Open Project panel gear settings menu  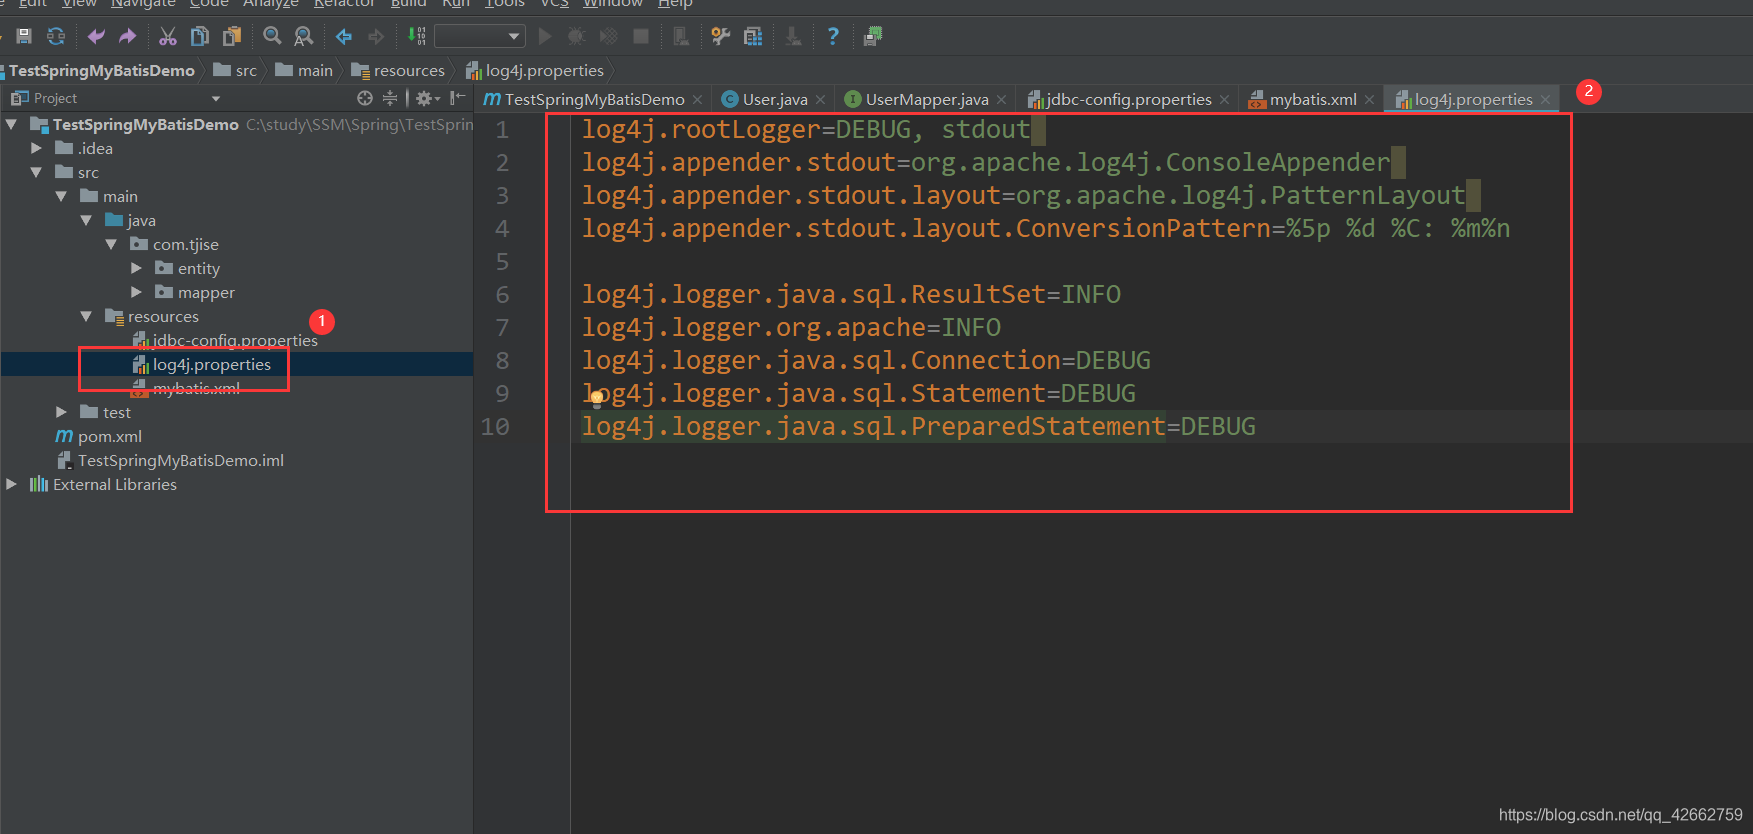(x=427, y=98)
